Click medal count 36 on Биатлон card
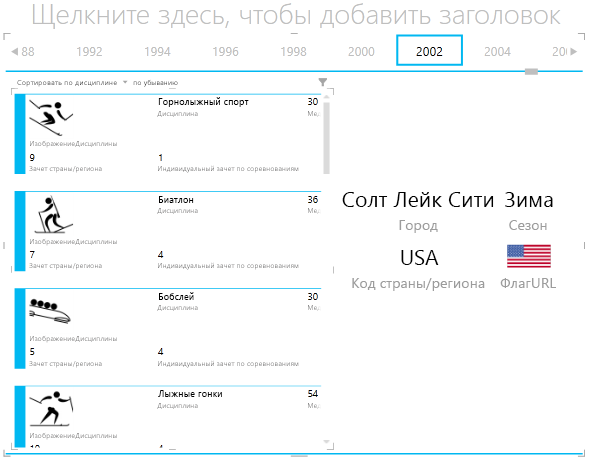The image size is (589, 461). [x=313, y=200]
